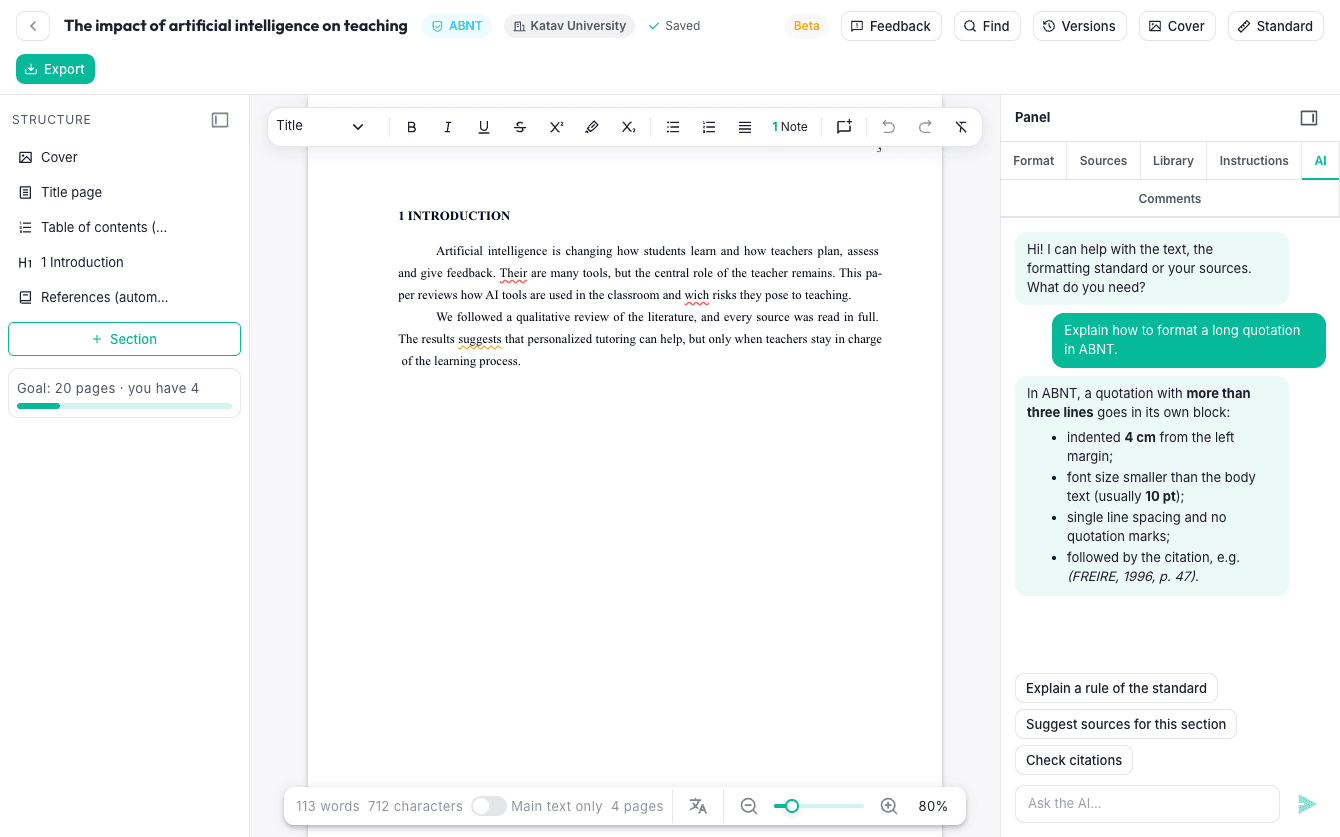
Task: Insert a bulleted list
Action: click(x=673, y=127)
